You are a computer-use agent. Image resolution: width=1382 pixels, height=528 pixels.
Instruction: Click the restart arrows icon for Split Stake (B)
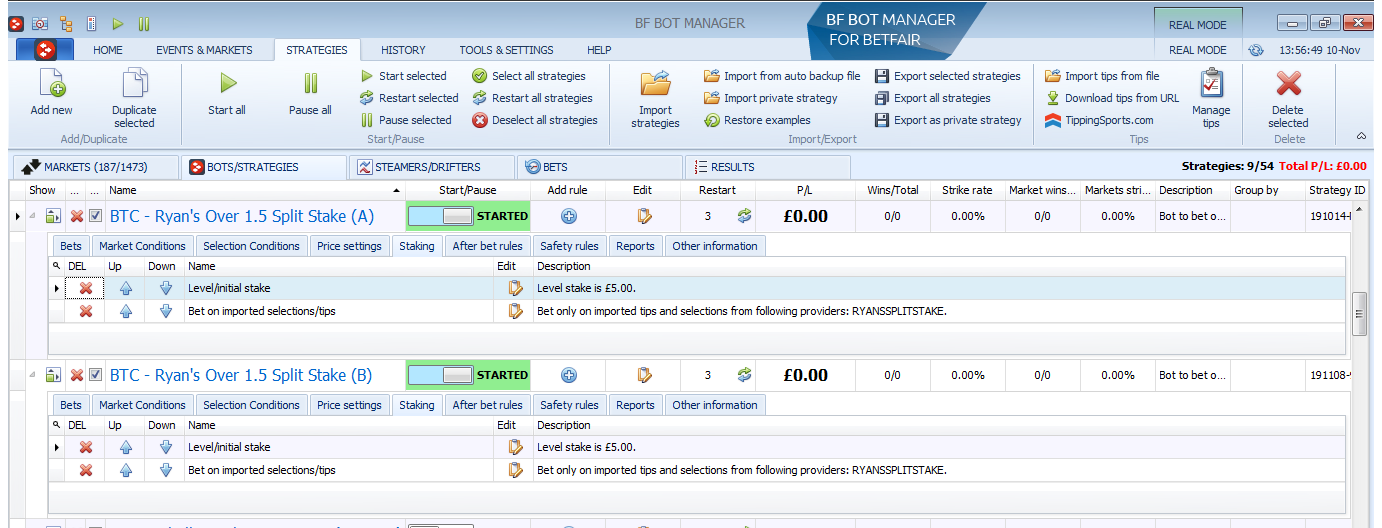(x=744, y=375)
